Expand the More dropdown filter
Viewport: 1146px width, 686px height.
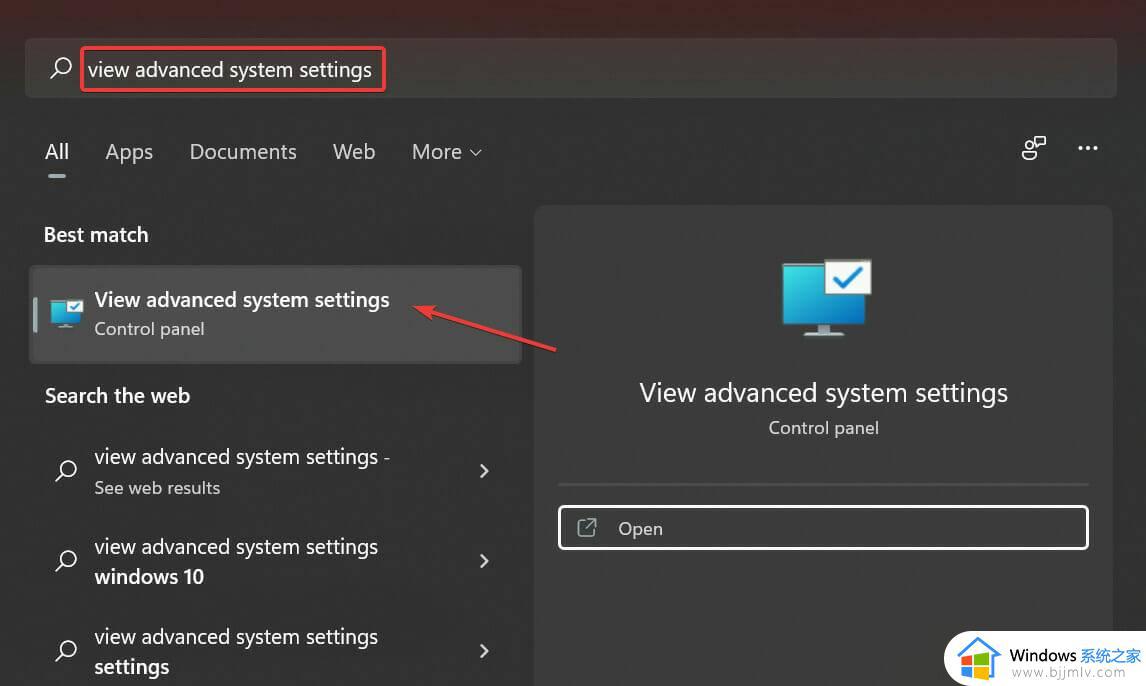(x=447, y=151)
